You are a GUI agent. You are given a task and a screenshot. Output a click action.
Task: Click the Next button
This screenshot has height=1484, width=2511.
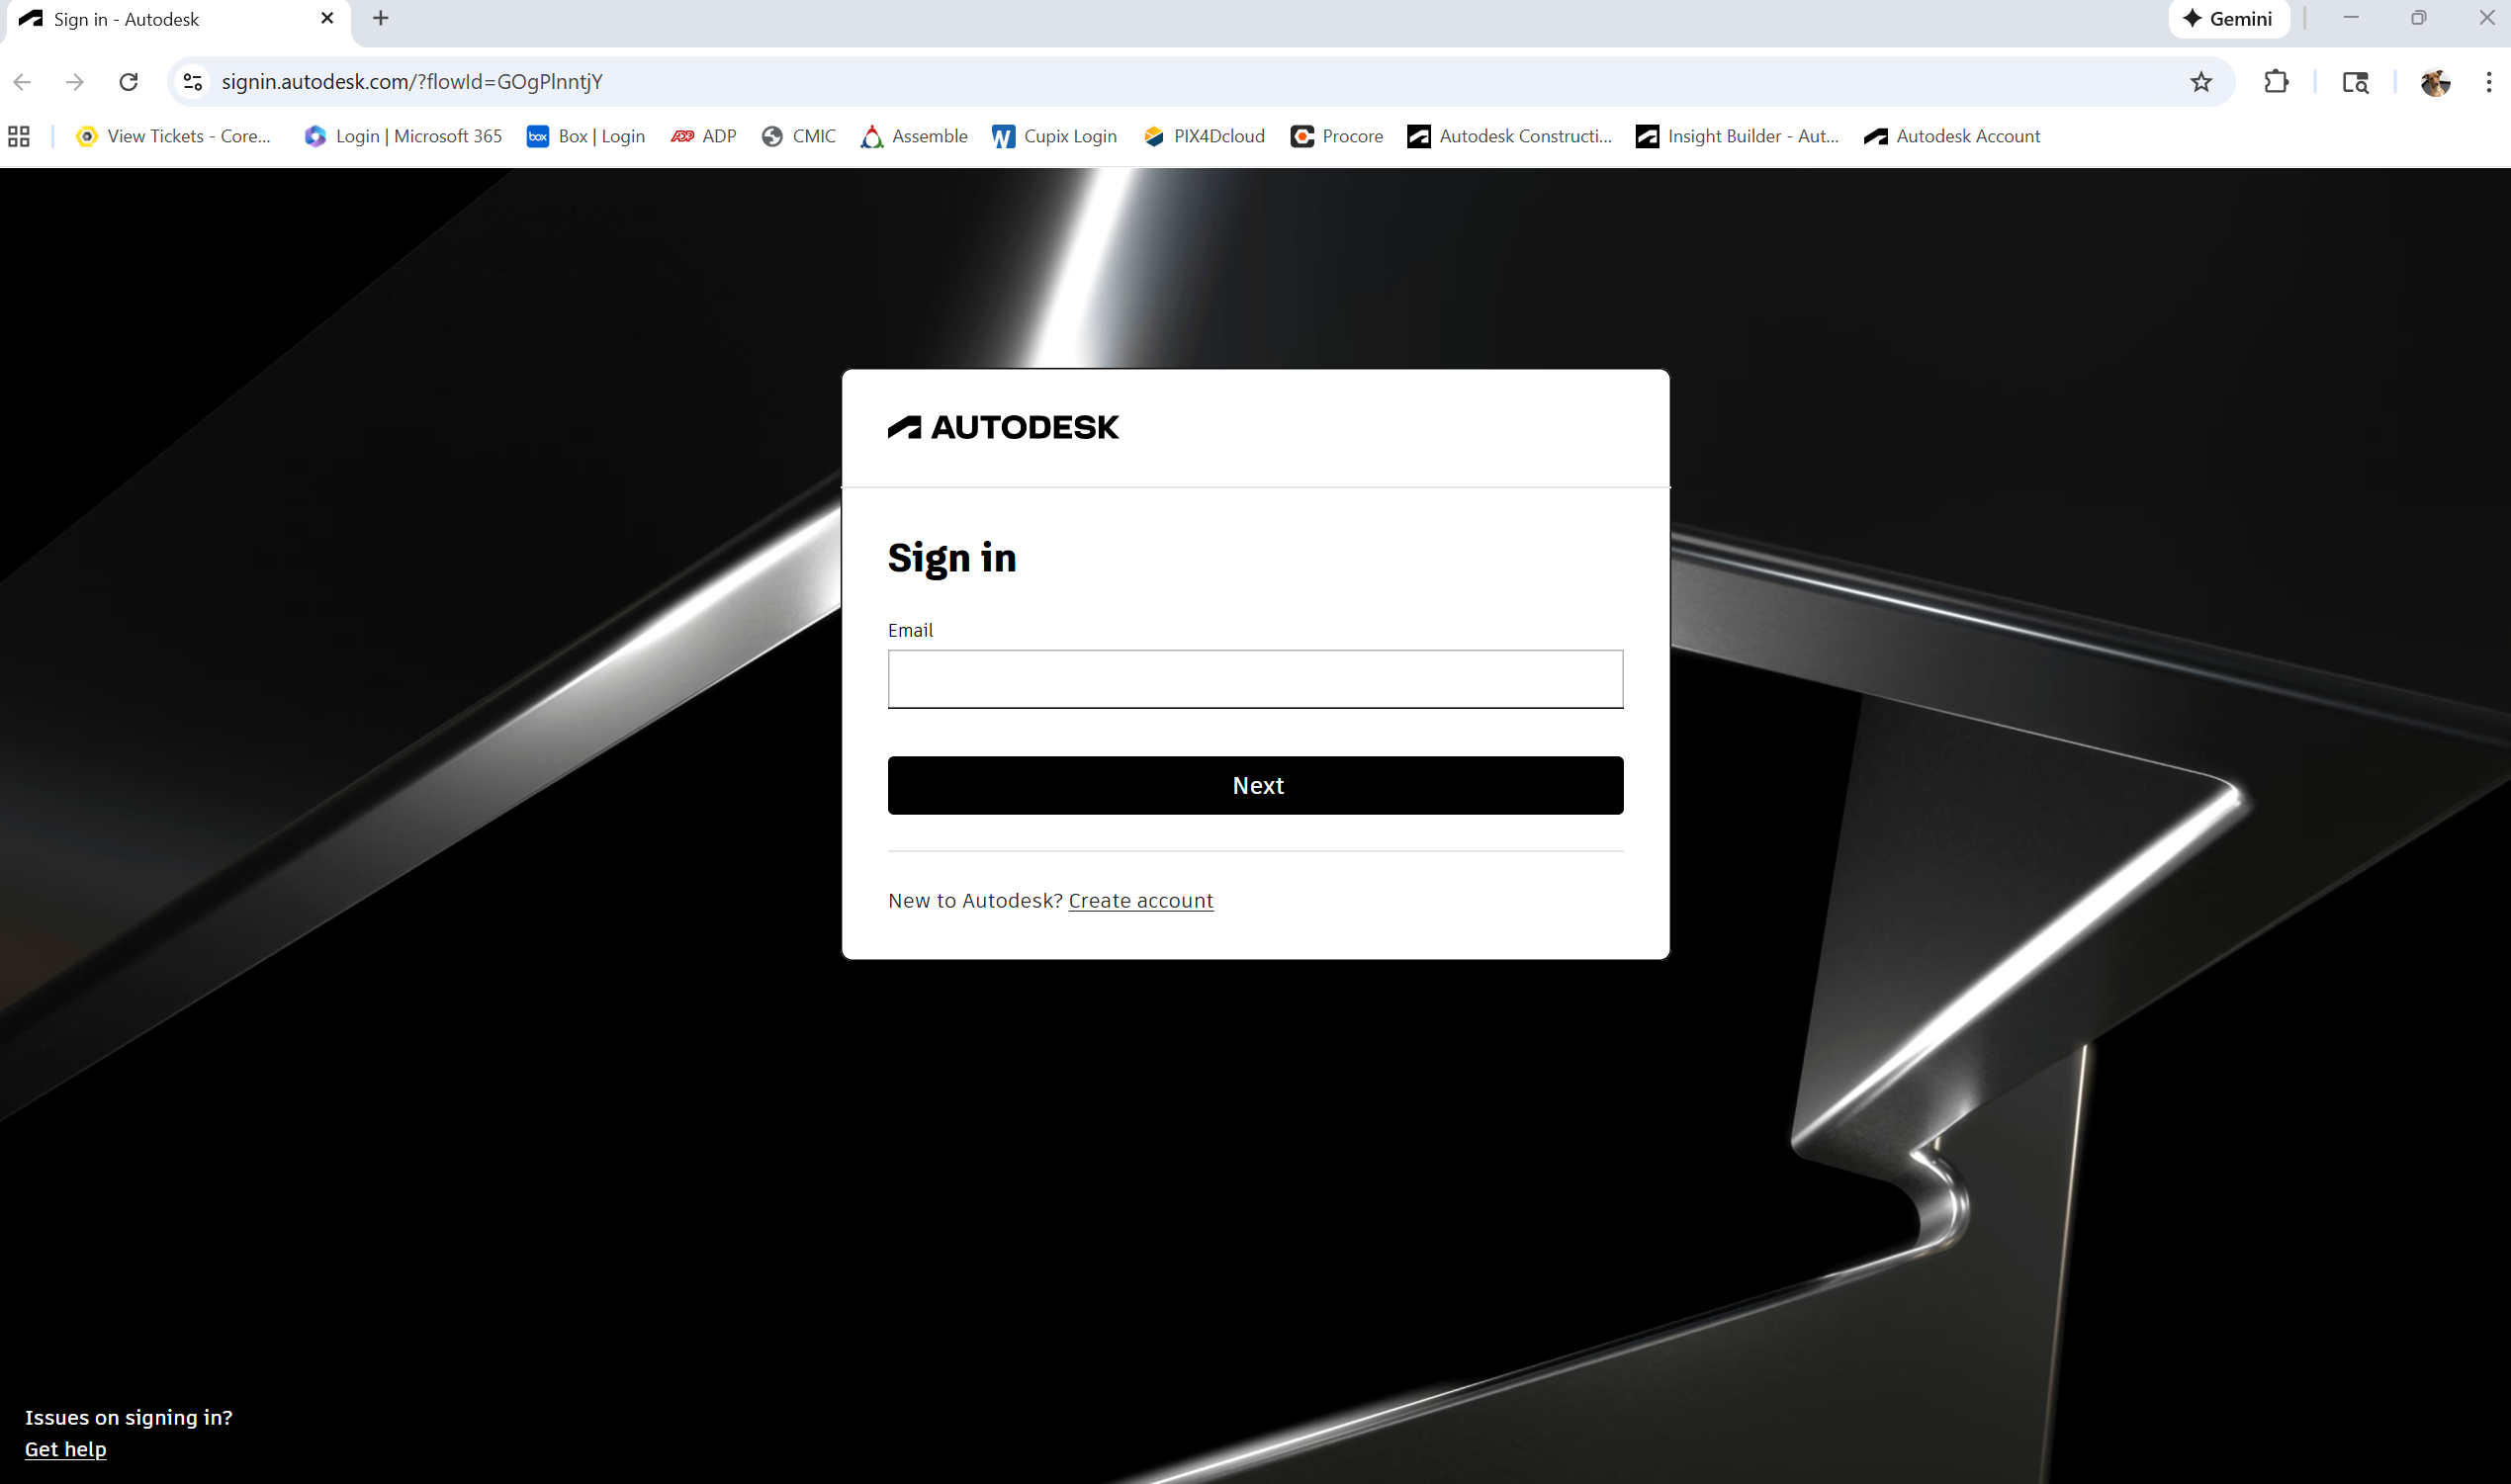tap(1255, 785)
